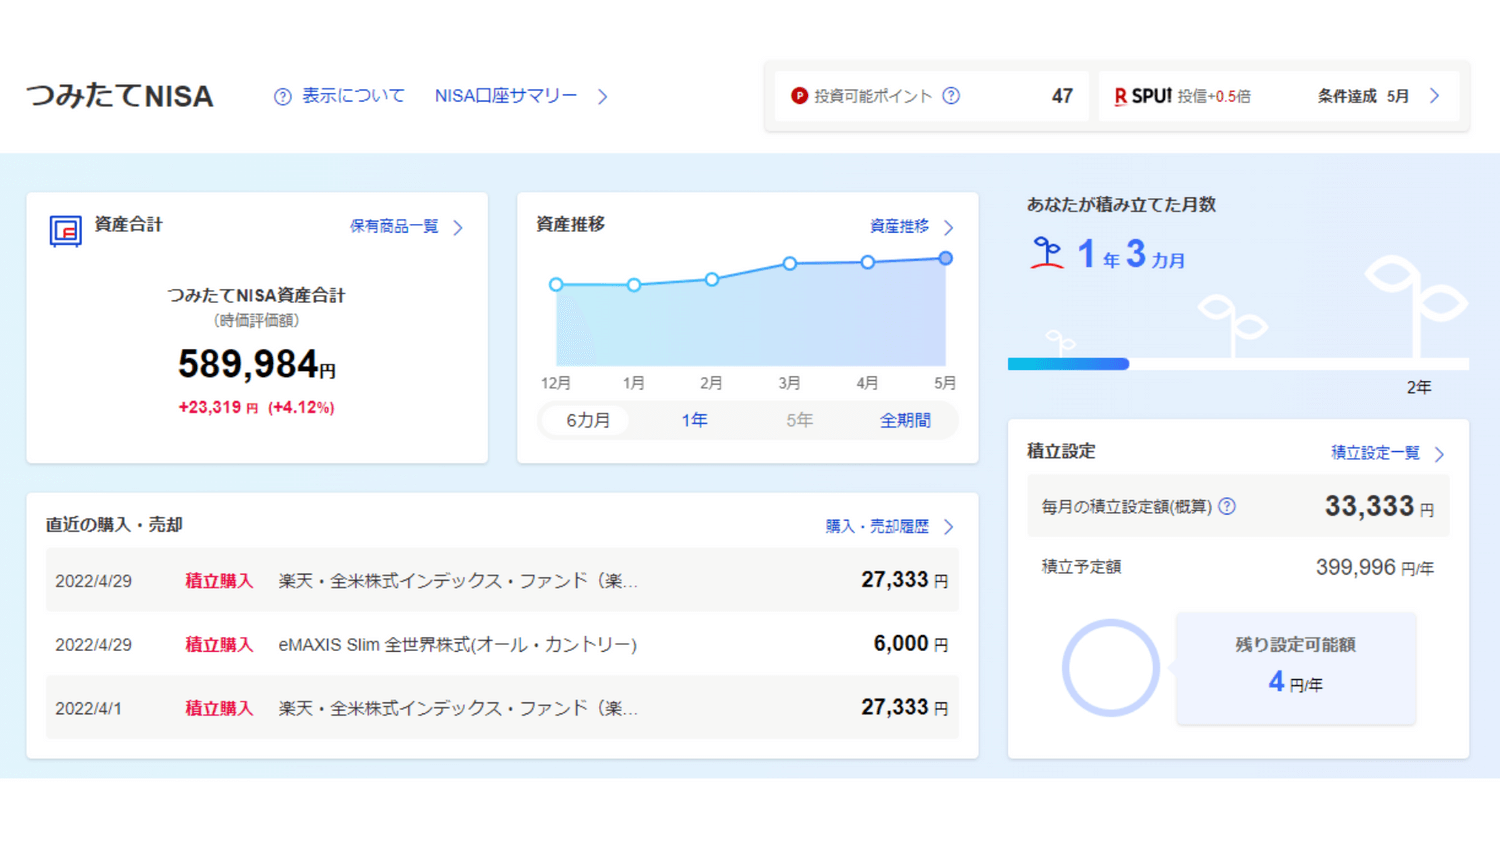Screen dimensions: 1500x843
Task: Click chevron beside 資産推移 link
Action: tap(948, 228)
